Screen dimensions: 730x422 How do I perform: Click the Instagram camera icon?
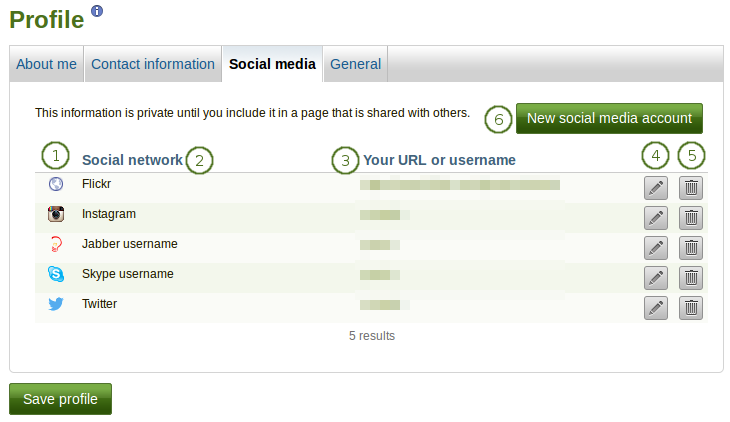pyautogui.click(x=56, y=214)
